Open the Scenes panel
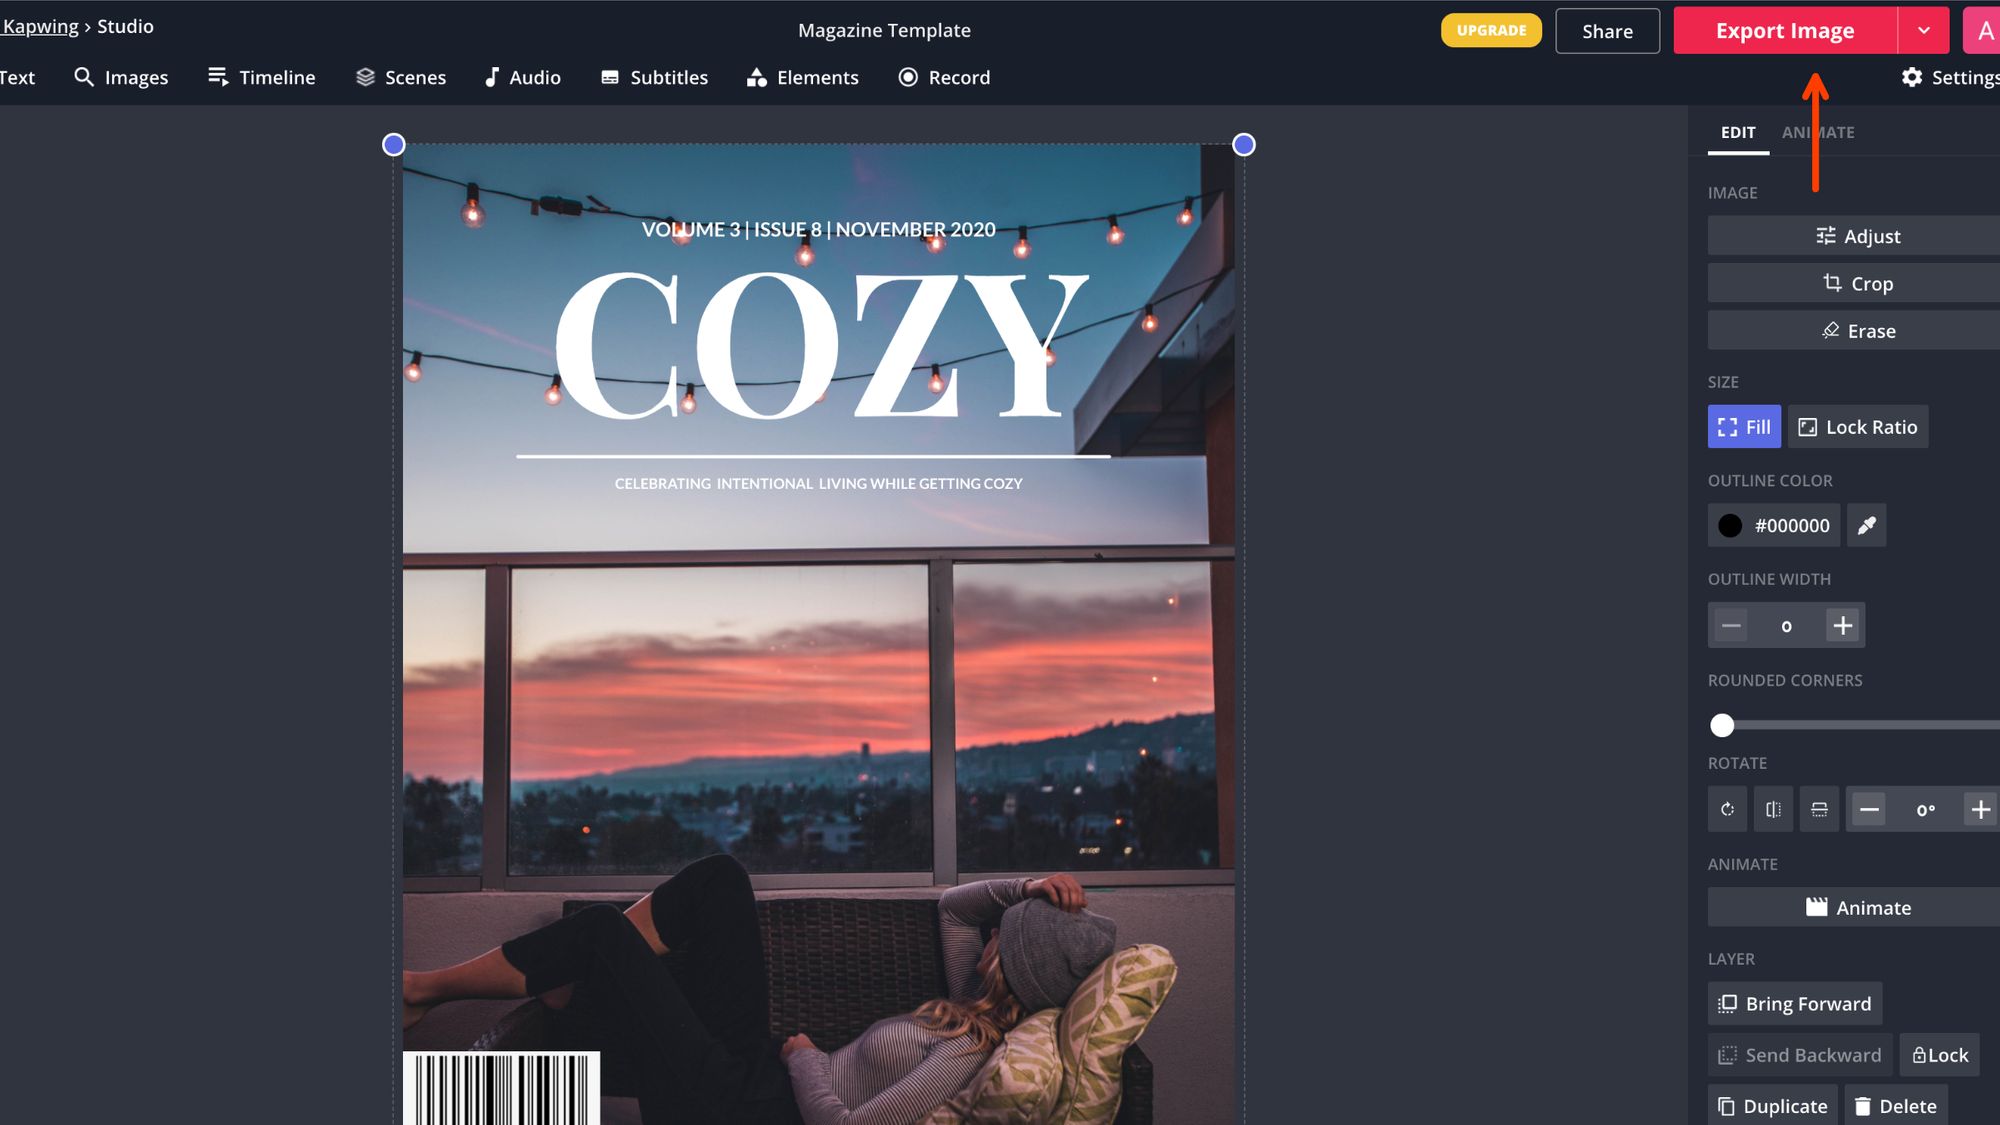This screenshot has width=2000, height=1125. coord(401,77)
